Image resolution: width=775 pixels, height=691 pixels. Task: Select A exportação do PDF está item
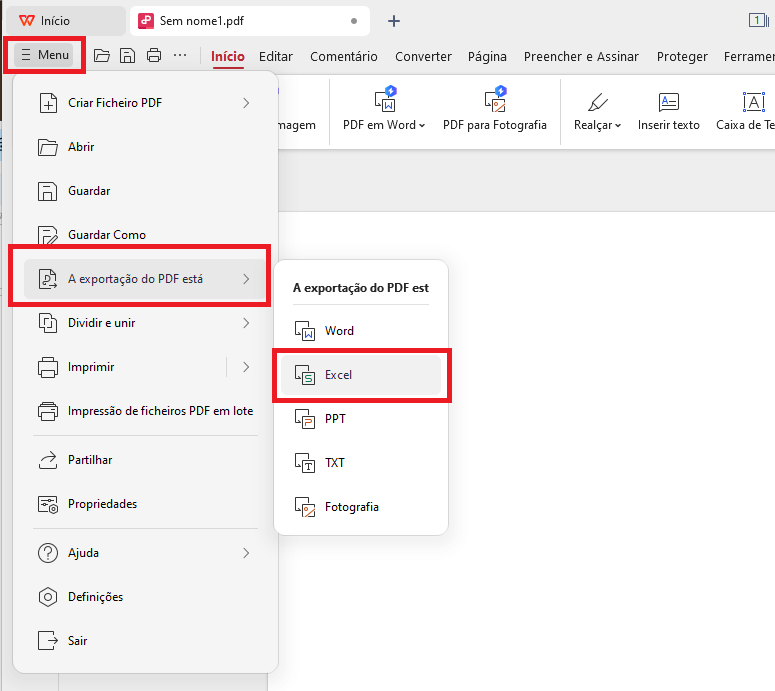[145, 279]
